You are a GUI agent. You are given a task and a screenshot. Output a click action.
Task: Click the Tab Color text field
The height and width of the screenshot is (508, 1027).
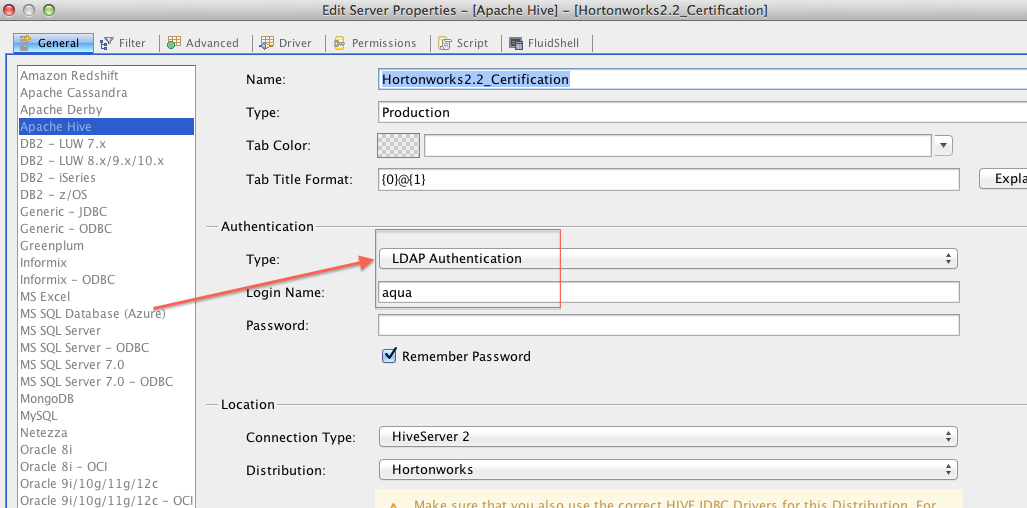click(x=678, y=145)
